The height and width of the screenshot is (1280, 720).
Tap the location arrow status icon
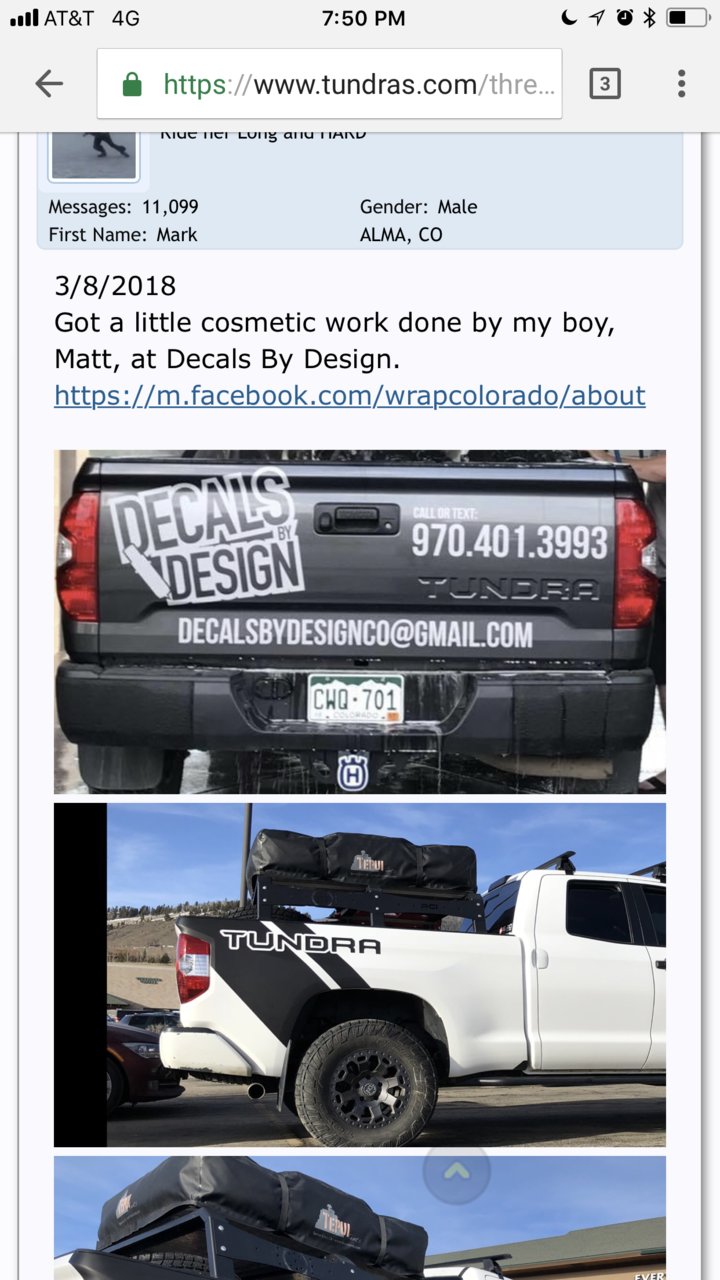click(597, 18)
